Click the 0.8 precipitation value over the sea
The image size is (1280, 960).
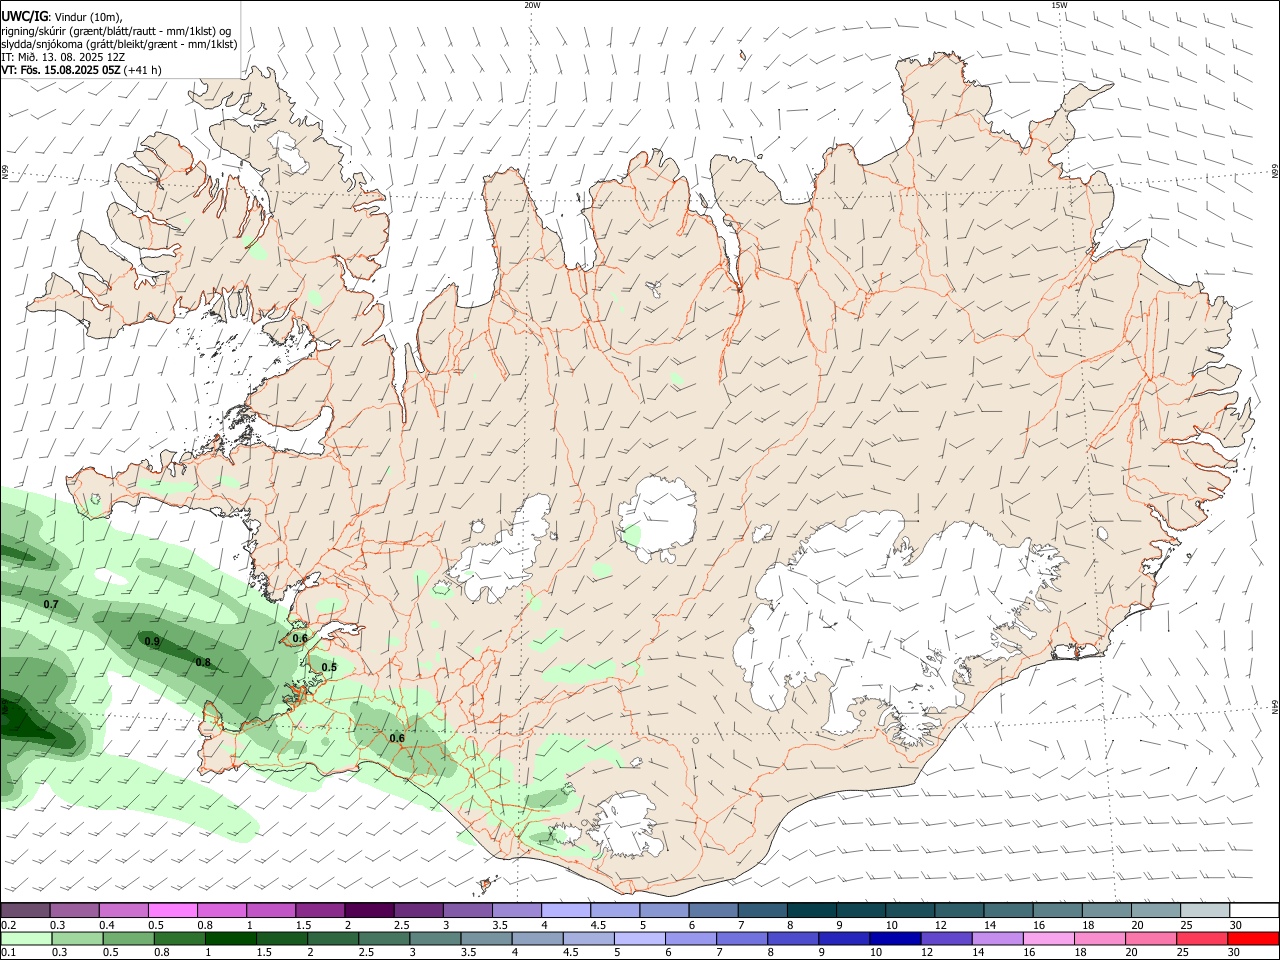click(203, 662)
